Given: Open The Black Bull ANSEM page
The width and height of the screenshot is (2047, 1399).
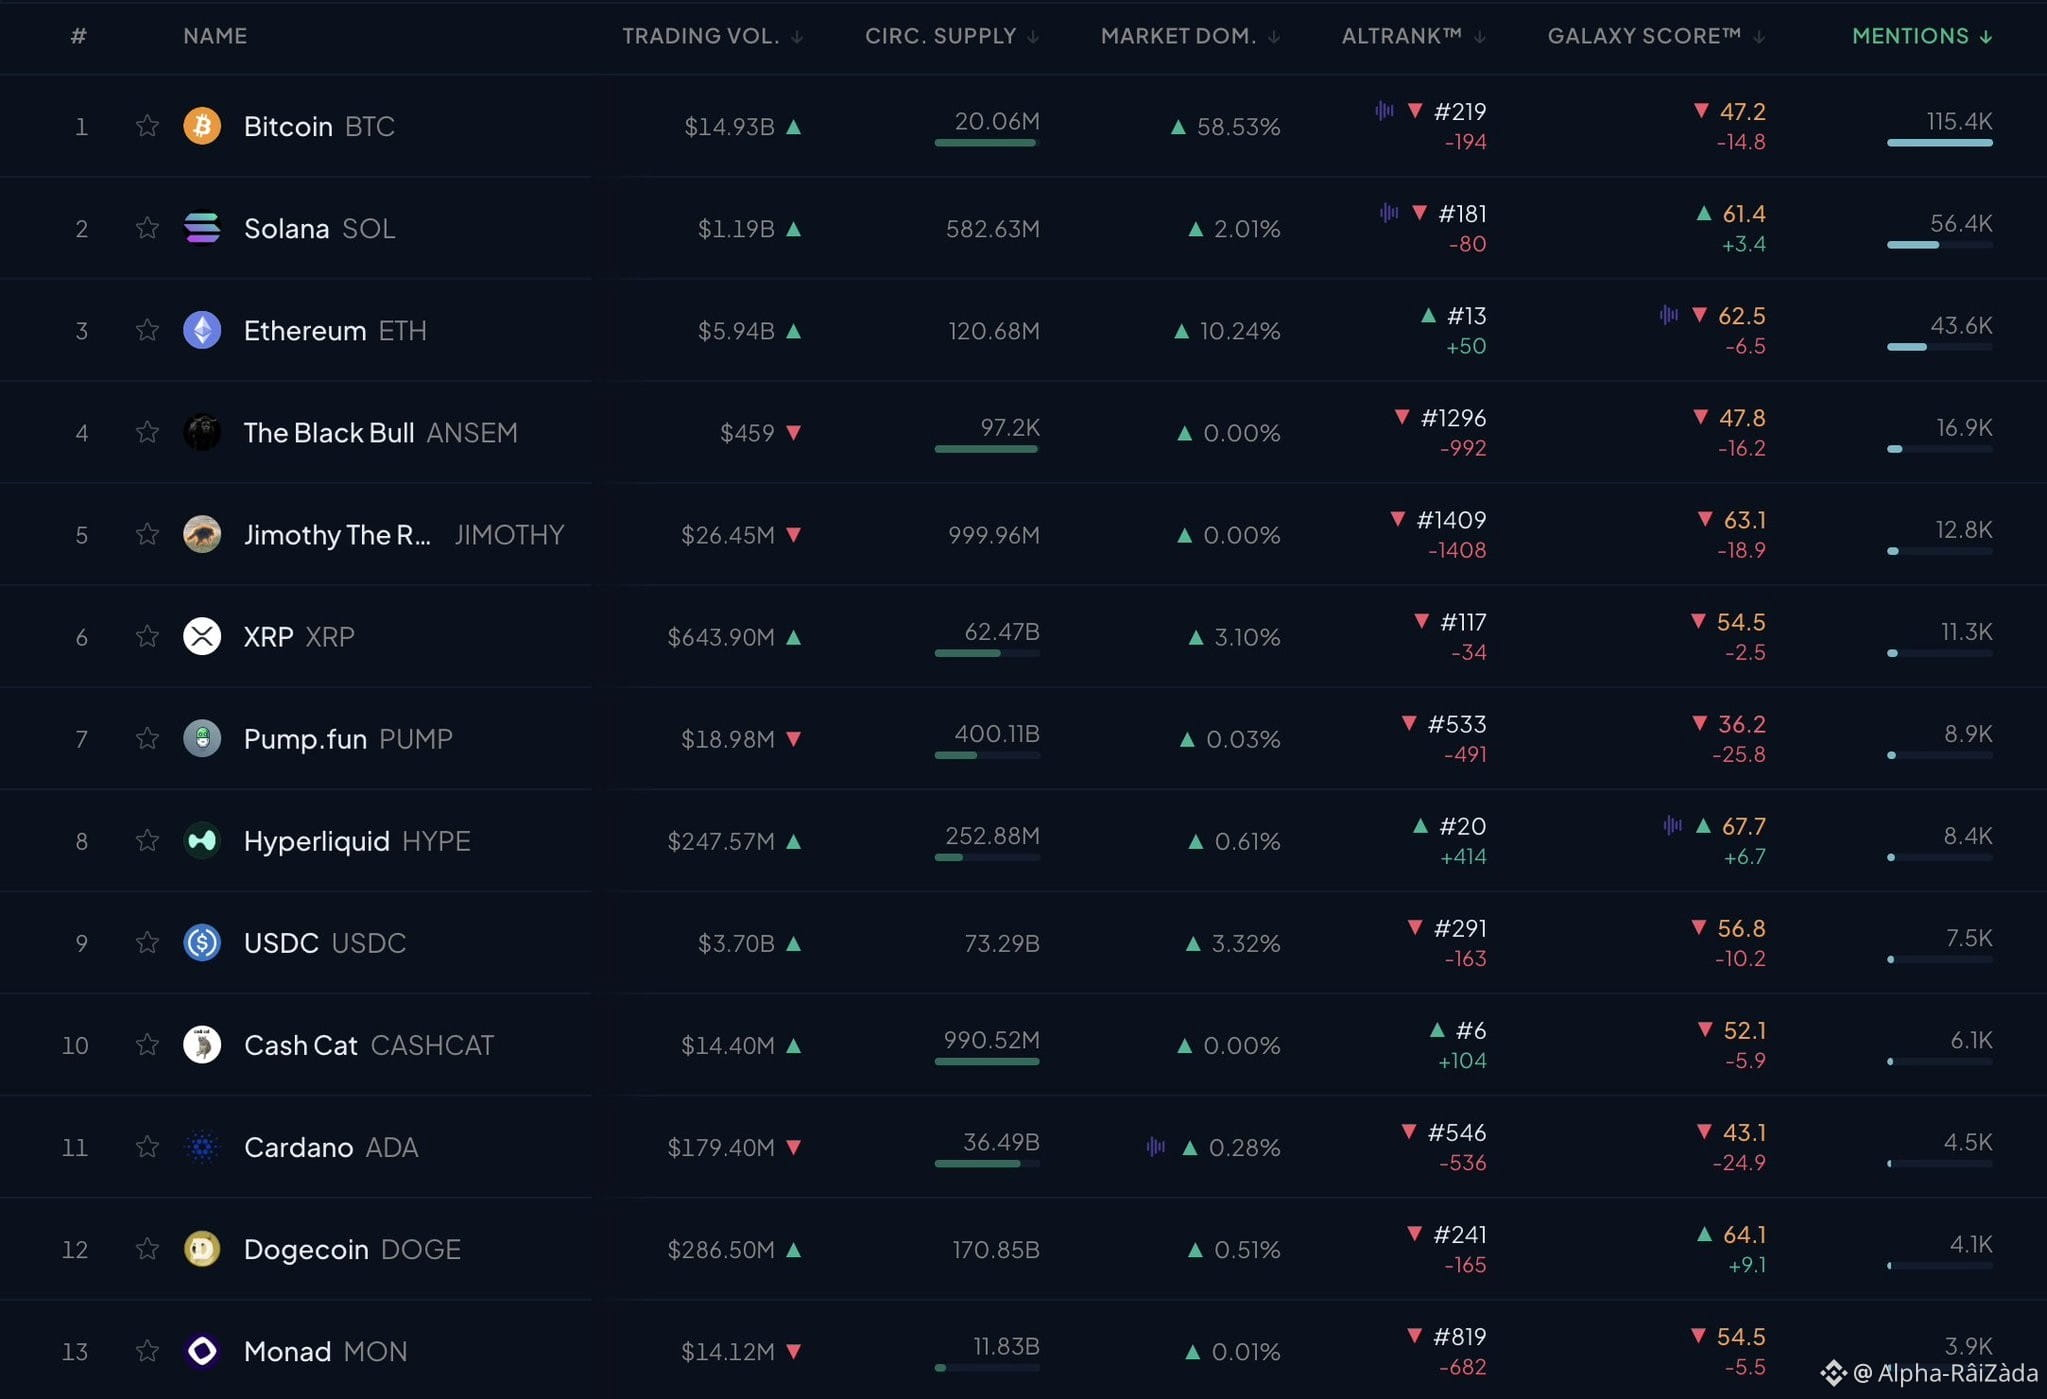Looking at the screenshot, I should [x=381, y=432].
